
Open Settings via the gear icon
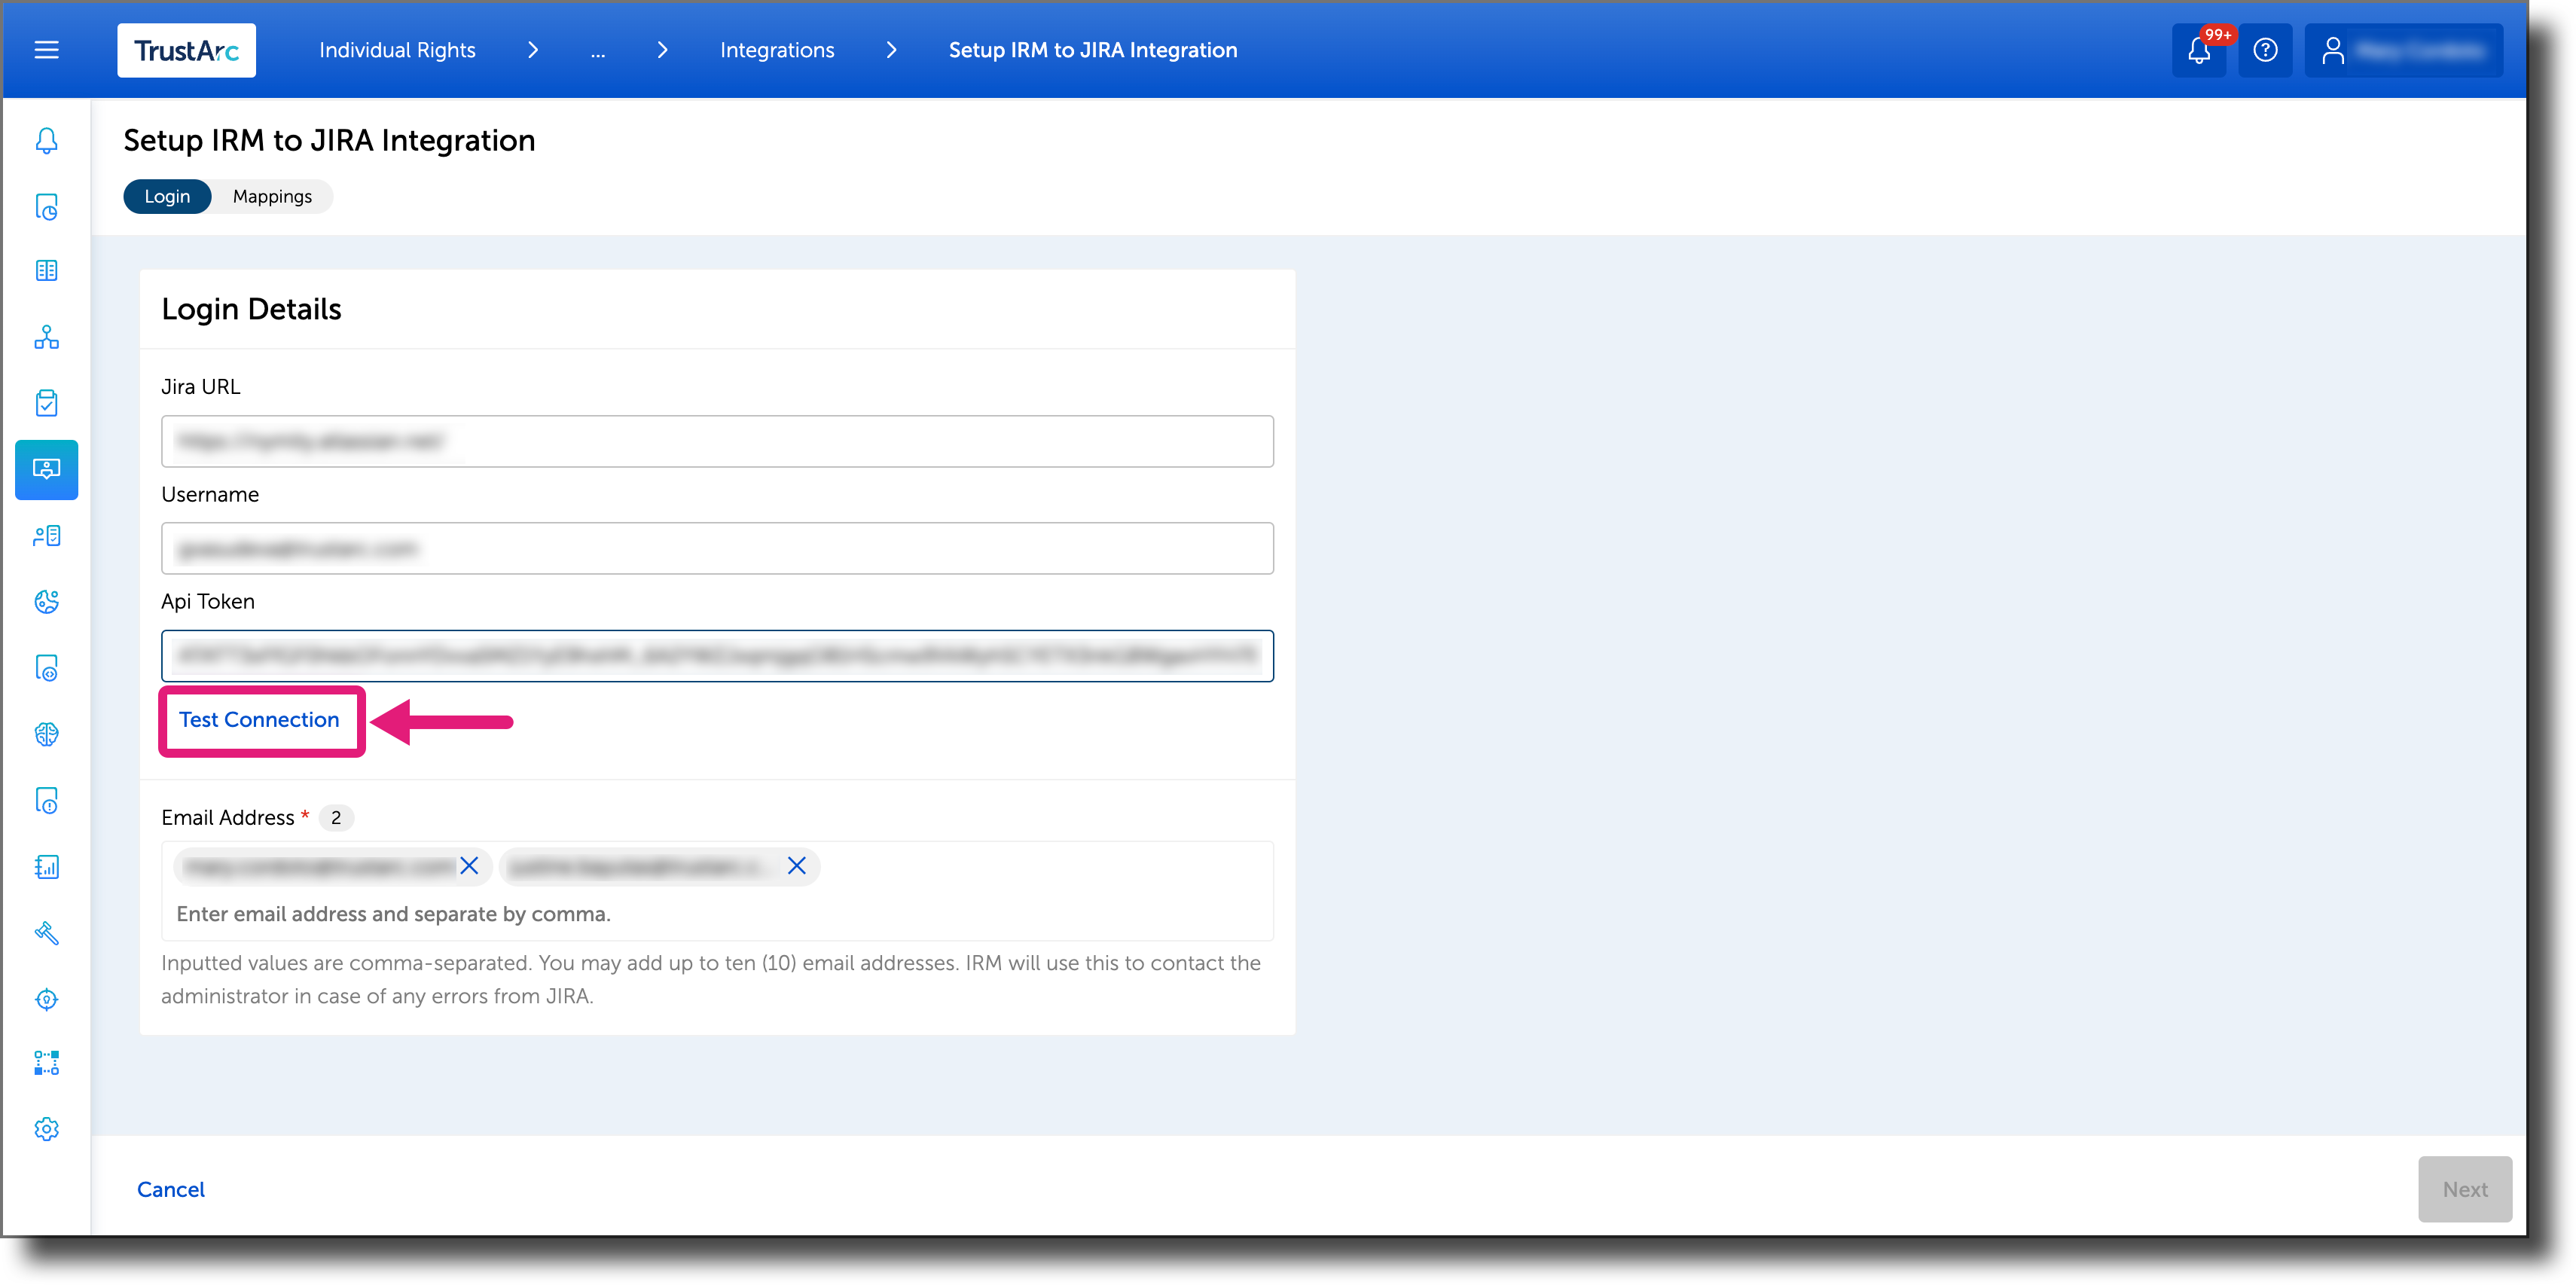point(46,1128)
